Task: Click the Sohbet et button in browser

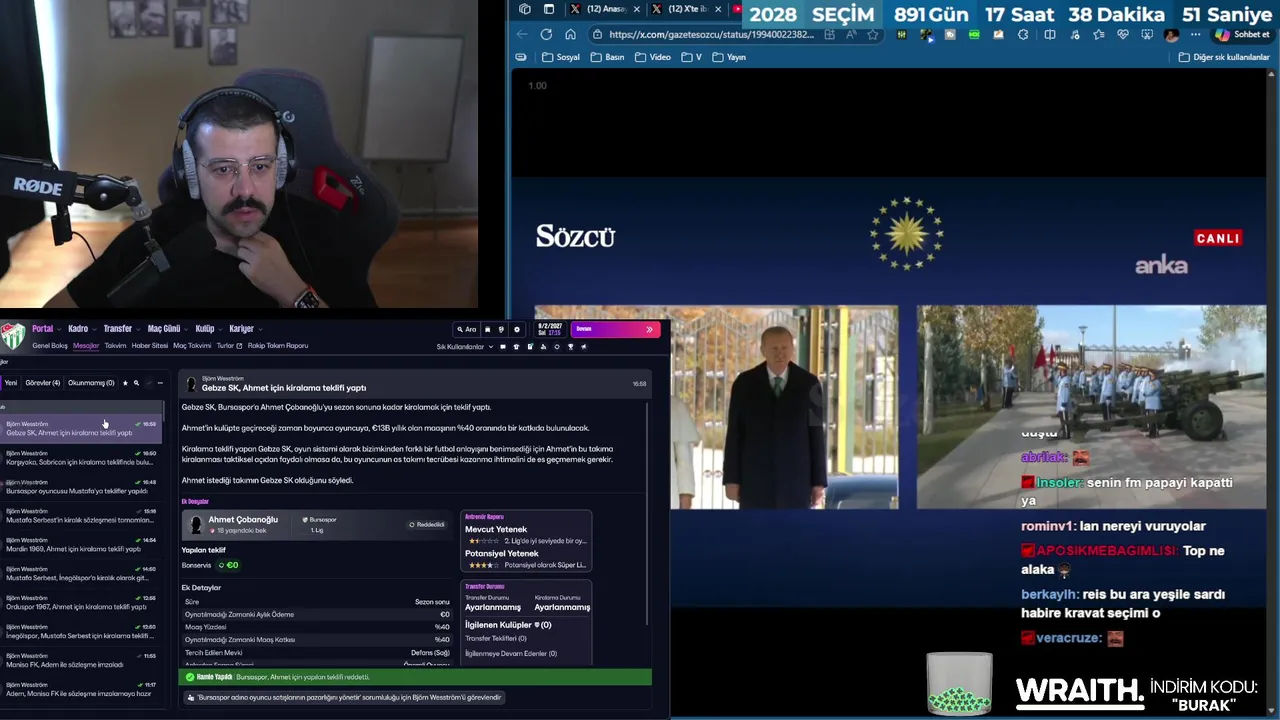Action: [1243, 34]
